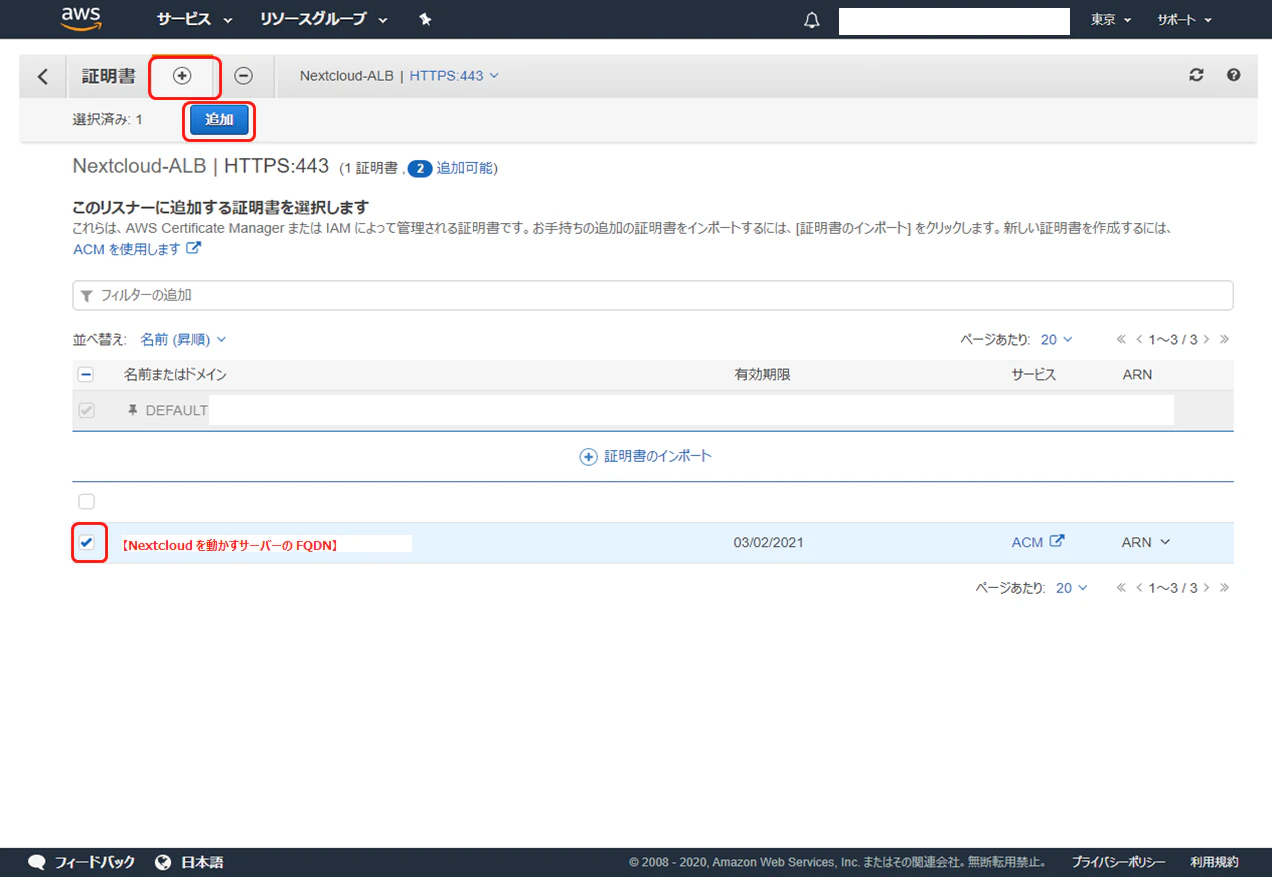Select the minus (remove certificates) tab

click(x=243, y=76)
